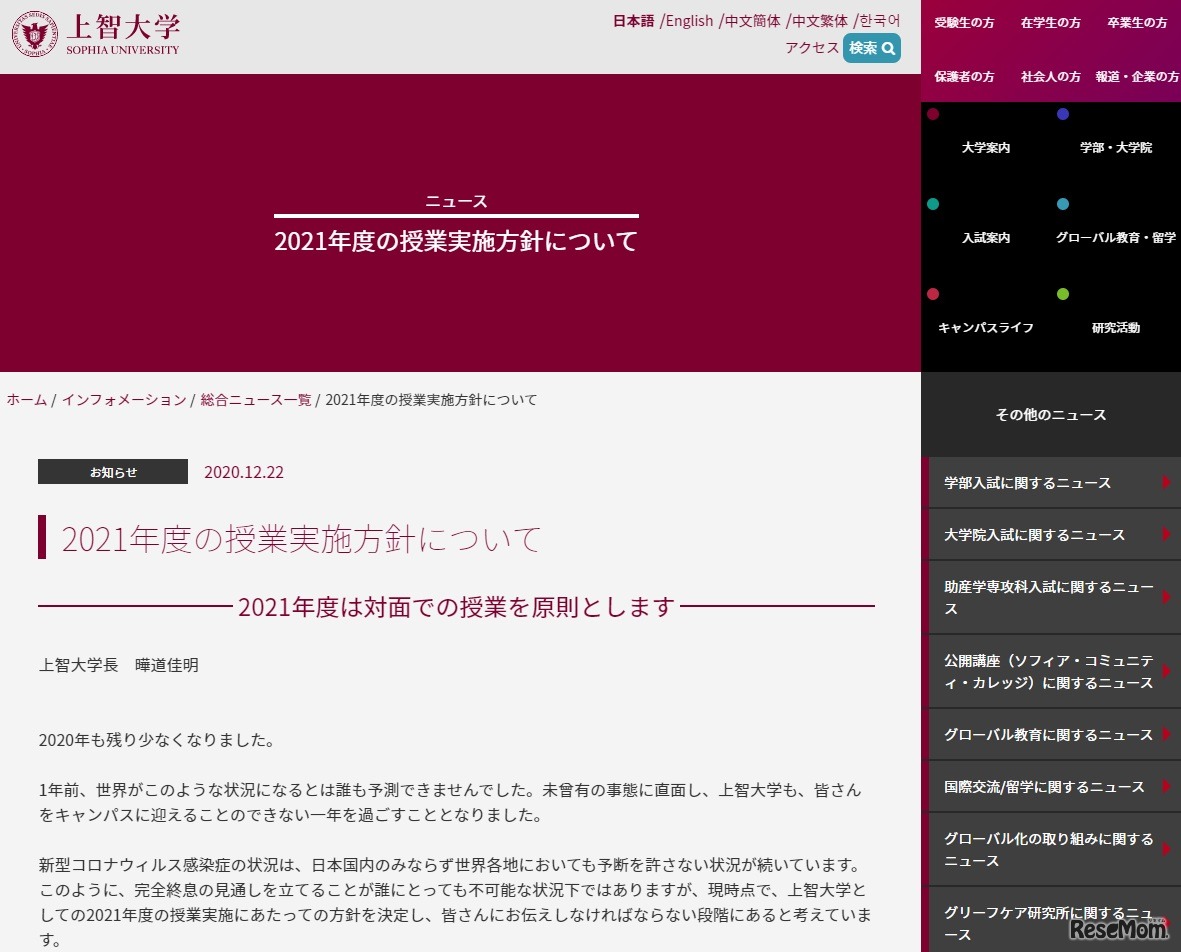Select 日本語 language option
The image size is (1181, 952).
pos(633,20)
